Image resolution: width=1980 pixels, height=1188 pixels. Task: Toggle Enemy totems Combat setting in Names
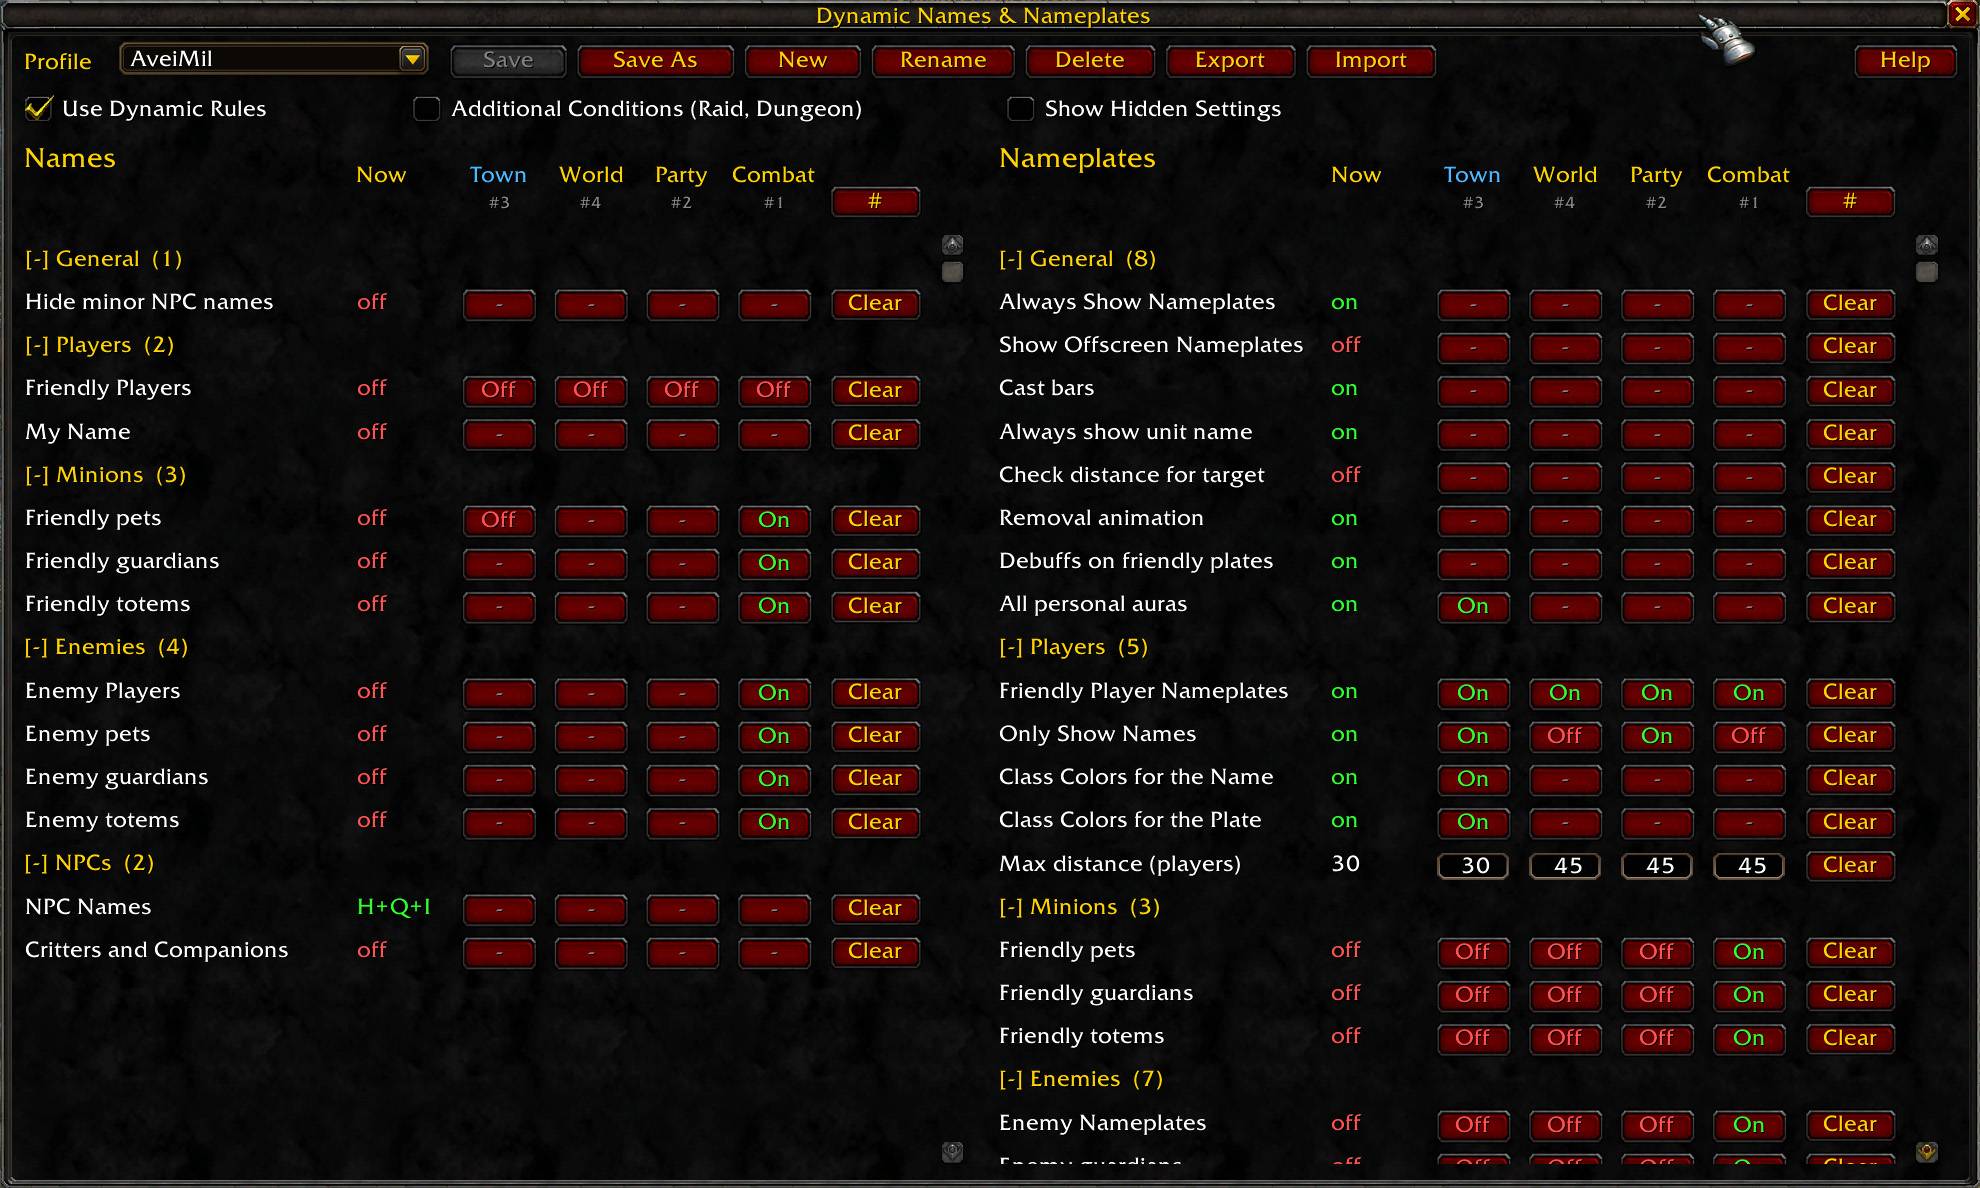(x=774, y=822)
